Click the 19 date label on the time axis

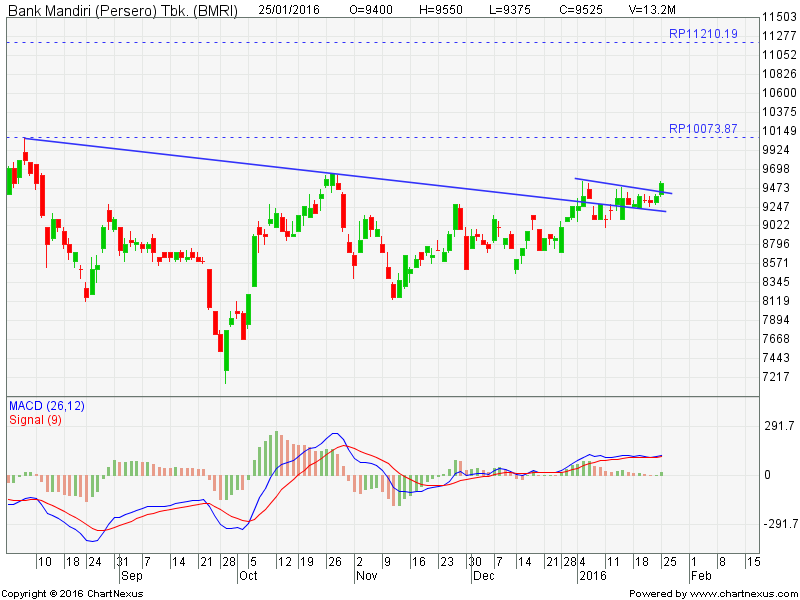(306, 562)
